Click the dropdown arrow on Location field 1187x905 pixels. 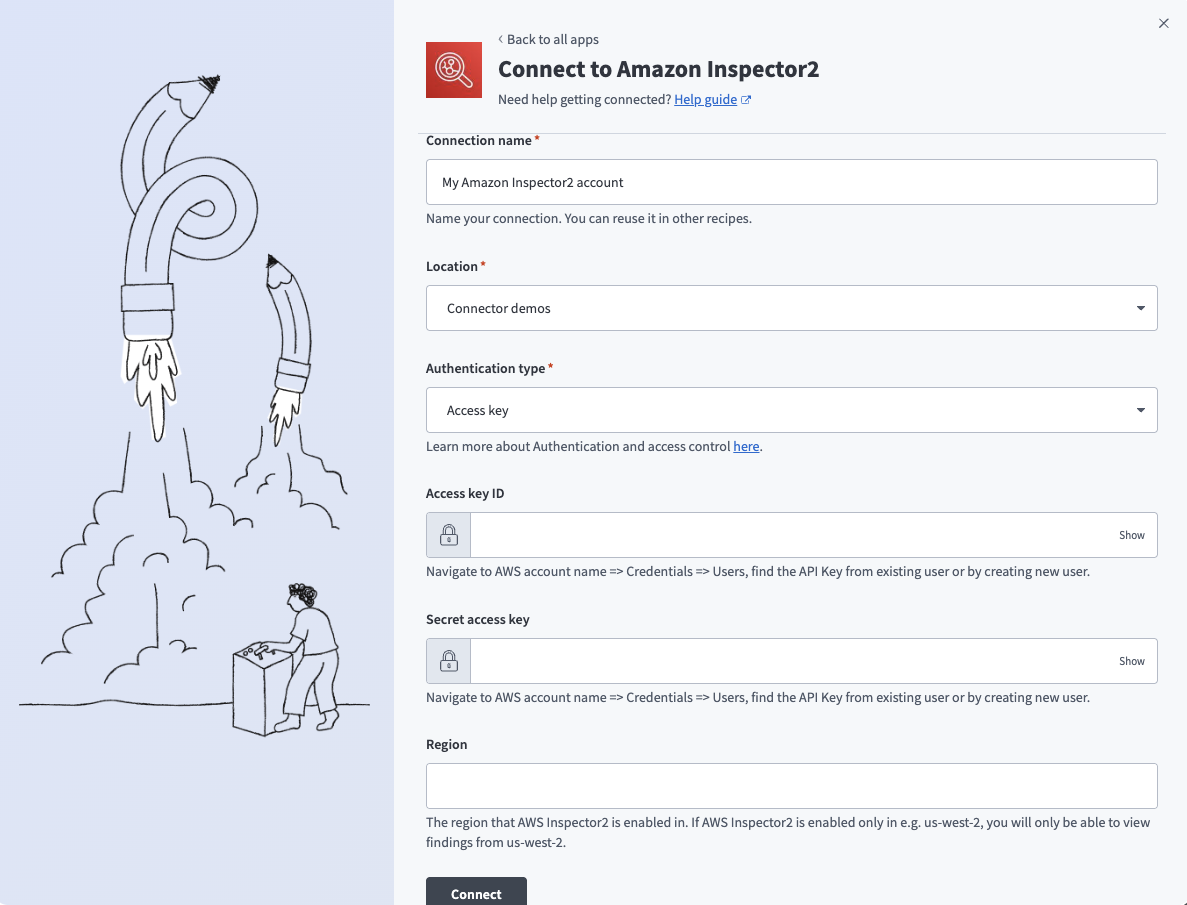tap(1139, 308)
